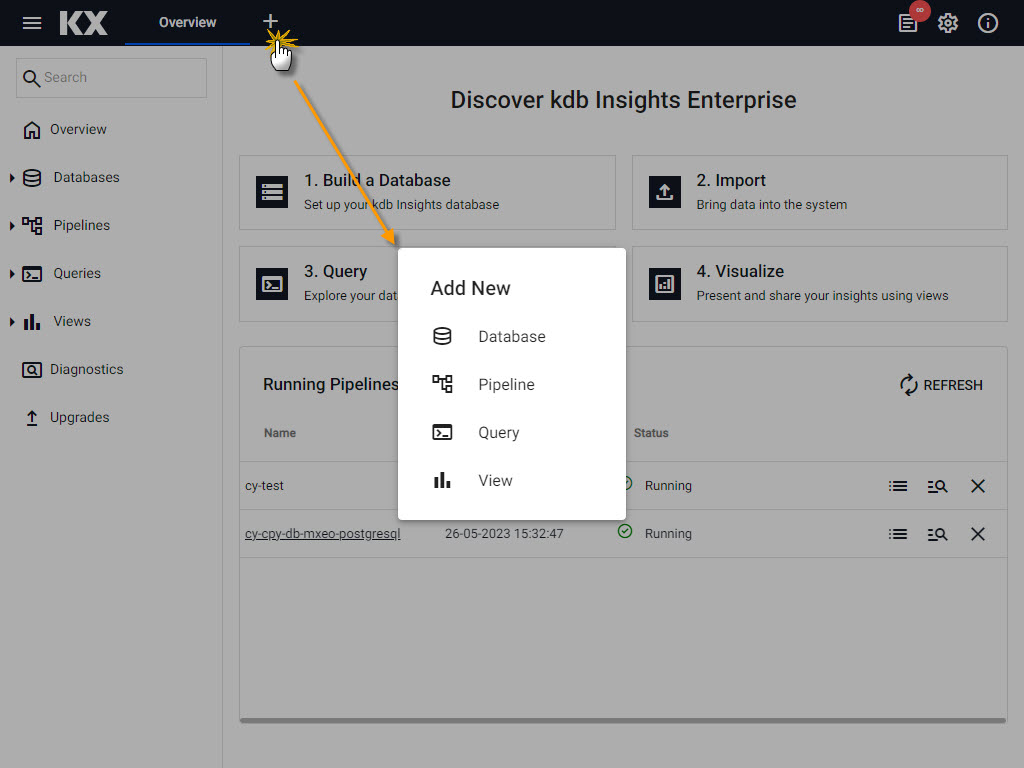The width and height of the screenshot is (1024, 768).
Task: Click the Query icon in Add New
Action: coord(442,432)
